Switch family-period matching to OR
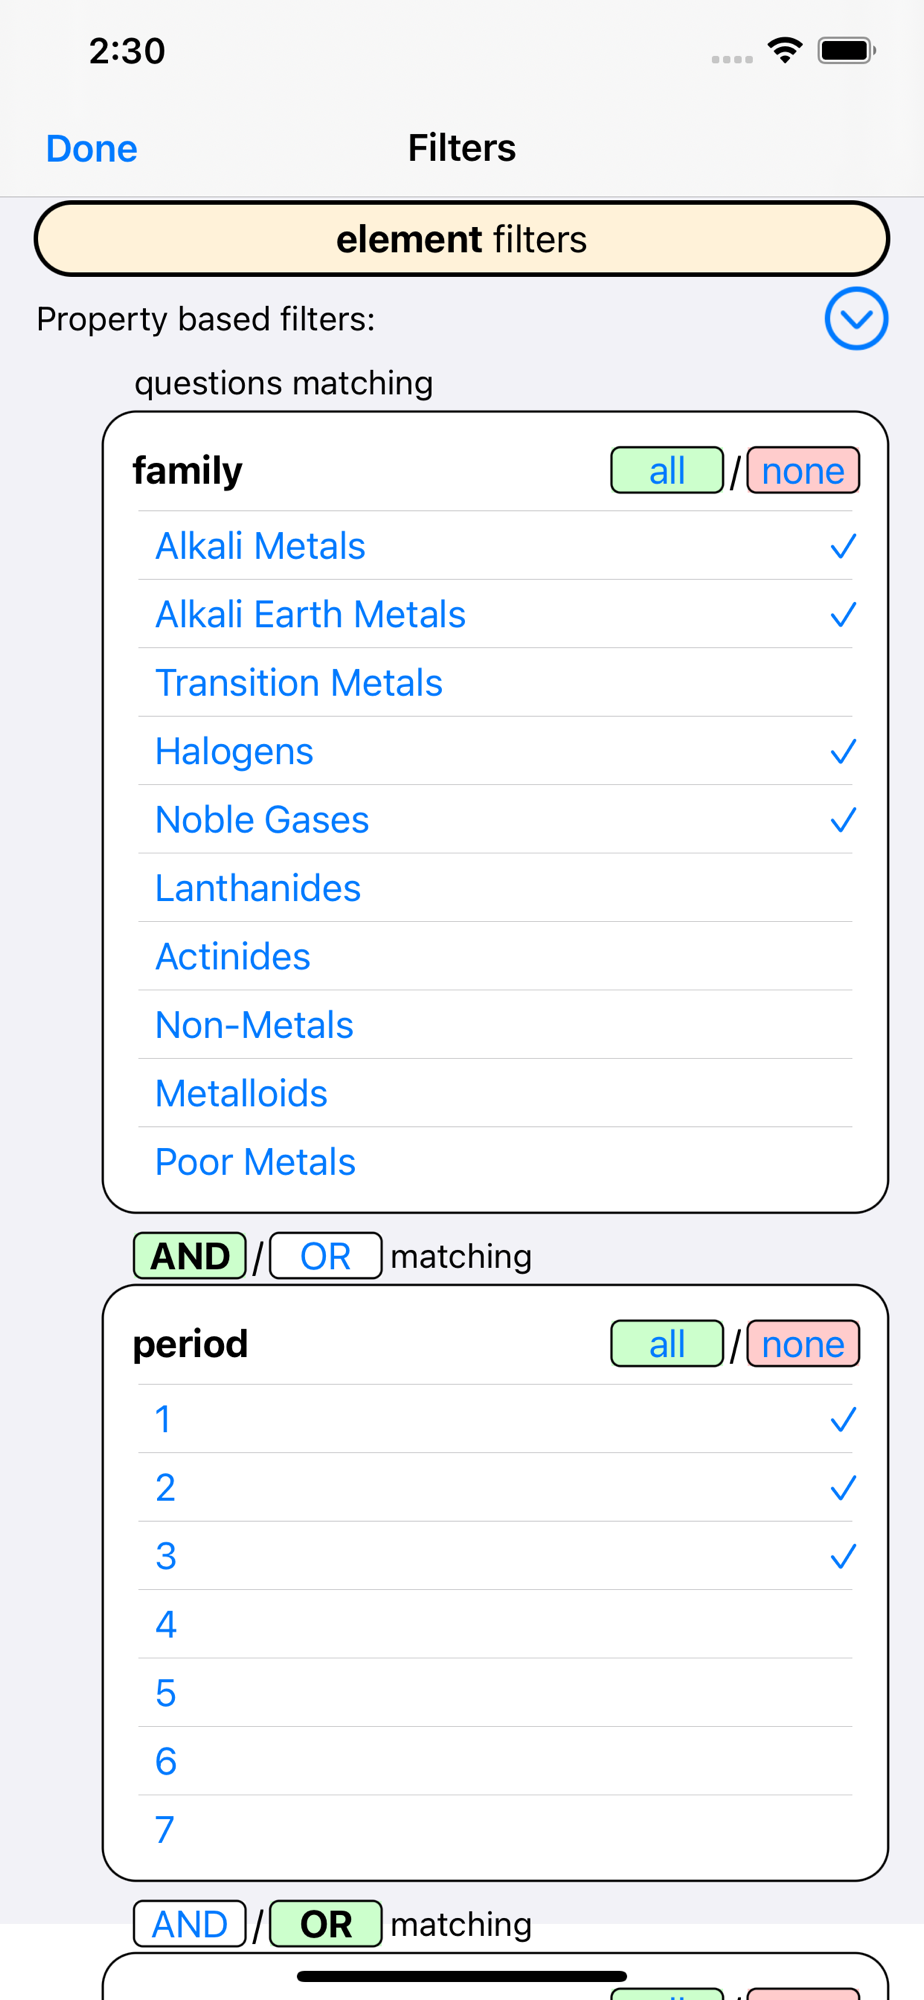 pyautogui.click(x=326, y=1256)
